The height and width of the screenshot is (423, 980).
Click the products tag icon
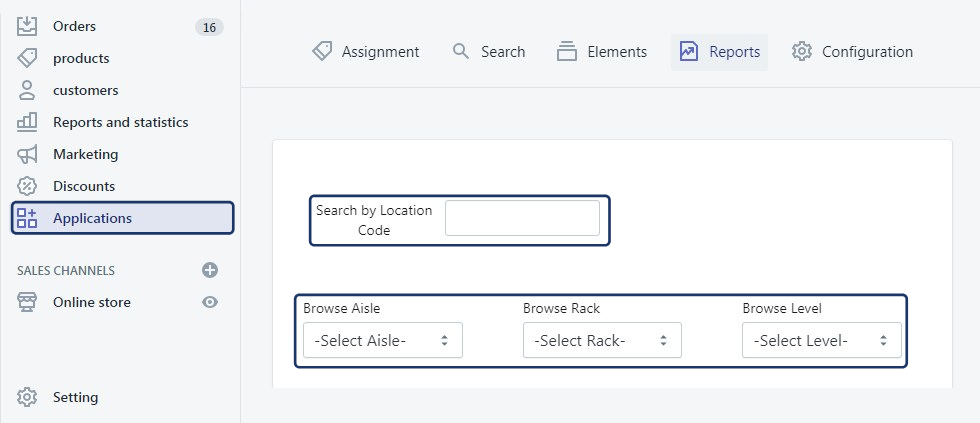pos(27,58)
